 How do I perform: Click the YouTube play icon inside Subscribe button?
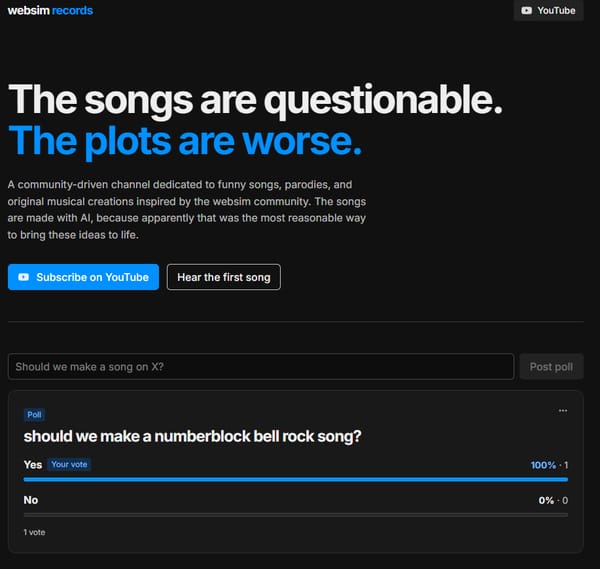[x=23, y=277]
